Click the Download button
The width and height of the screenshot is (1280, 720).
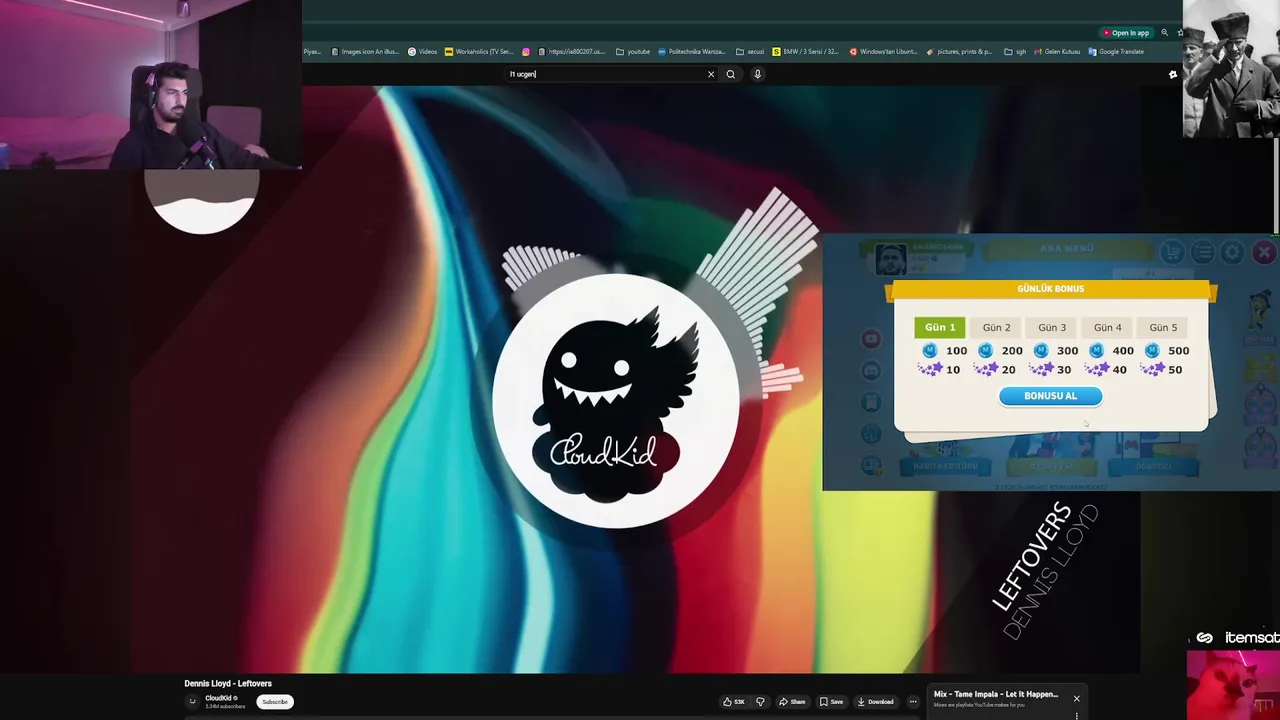click(x=875, y=702)
